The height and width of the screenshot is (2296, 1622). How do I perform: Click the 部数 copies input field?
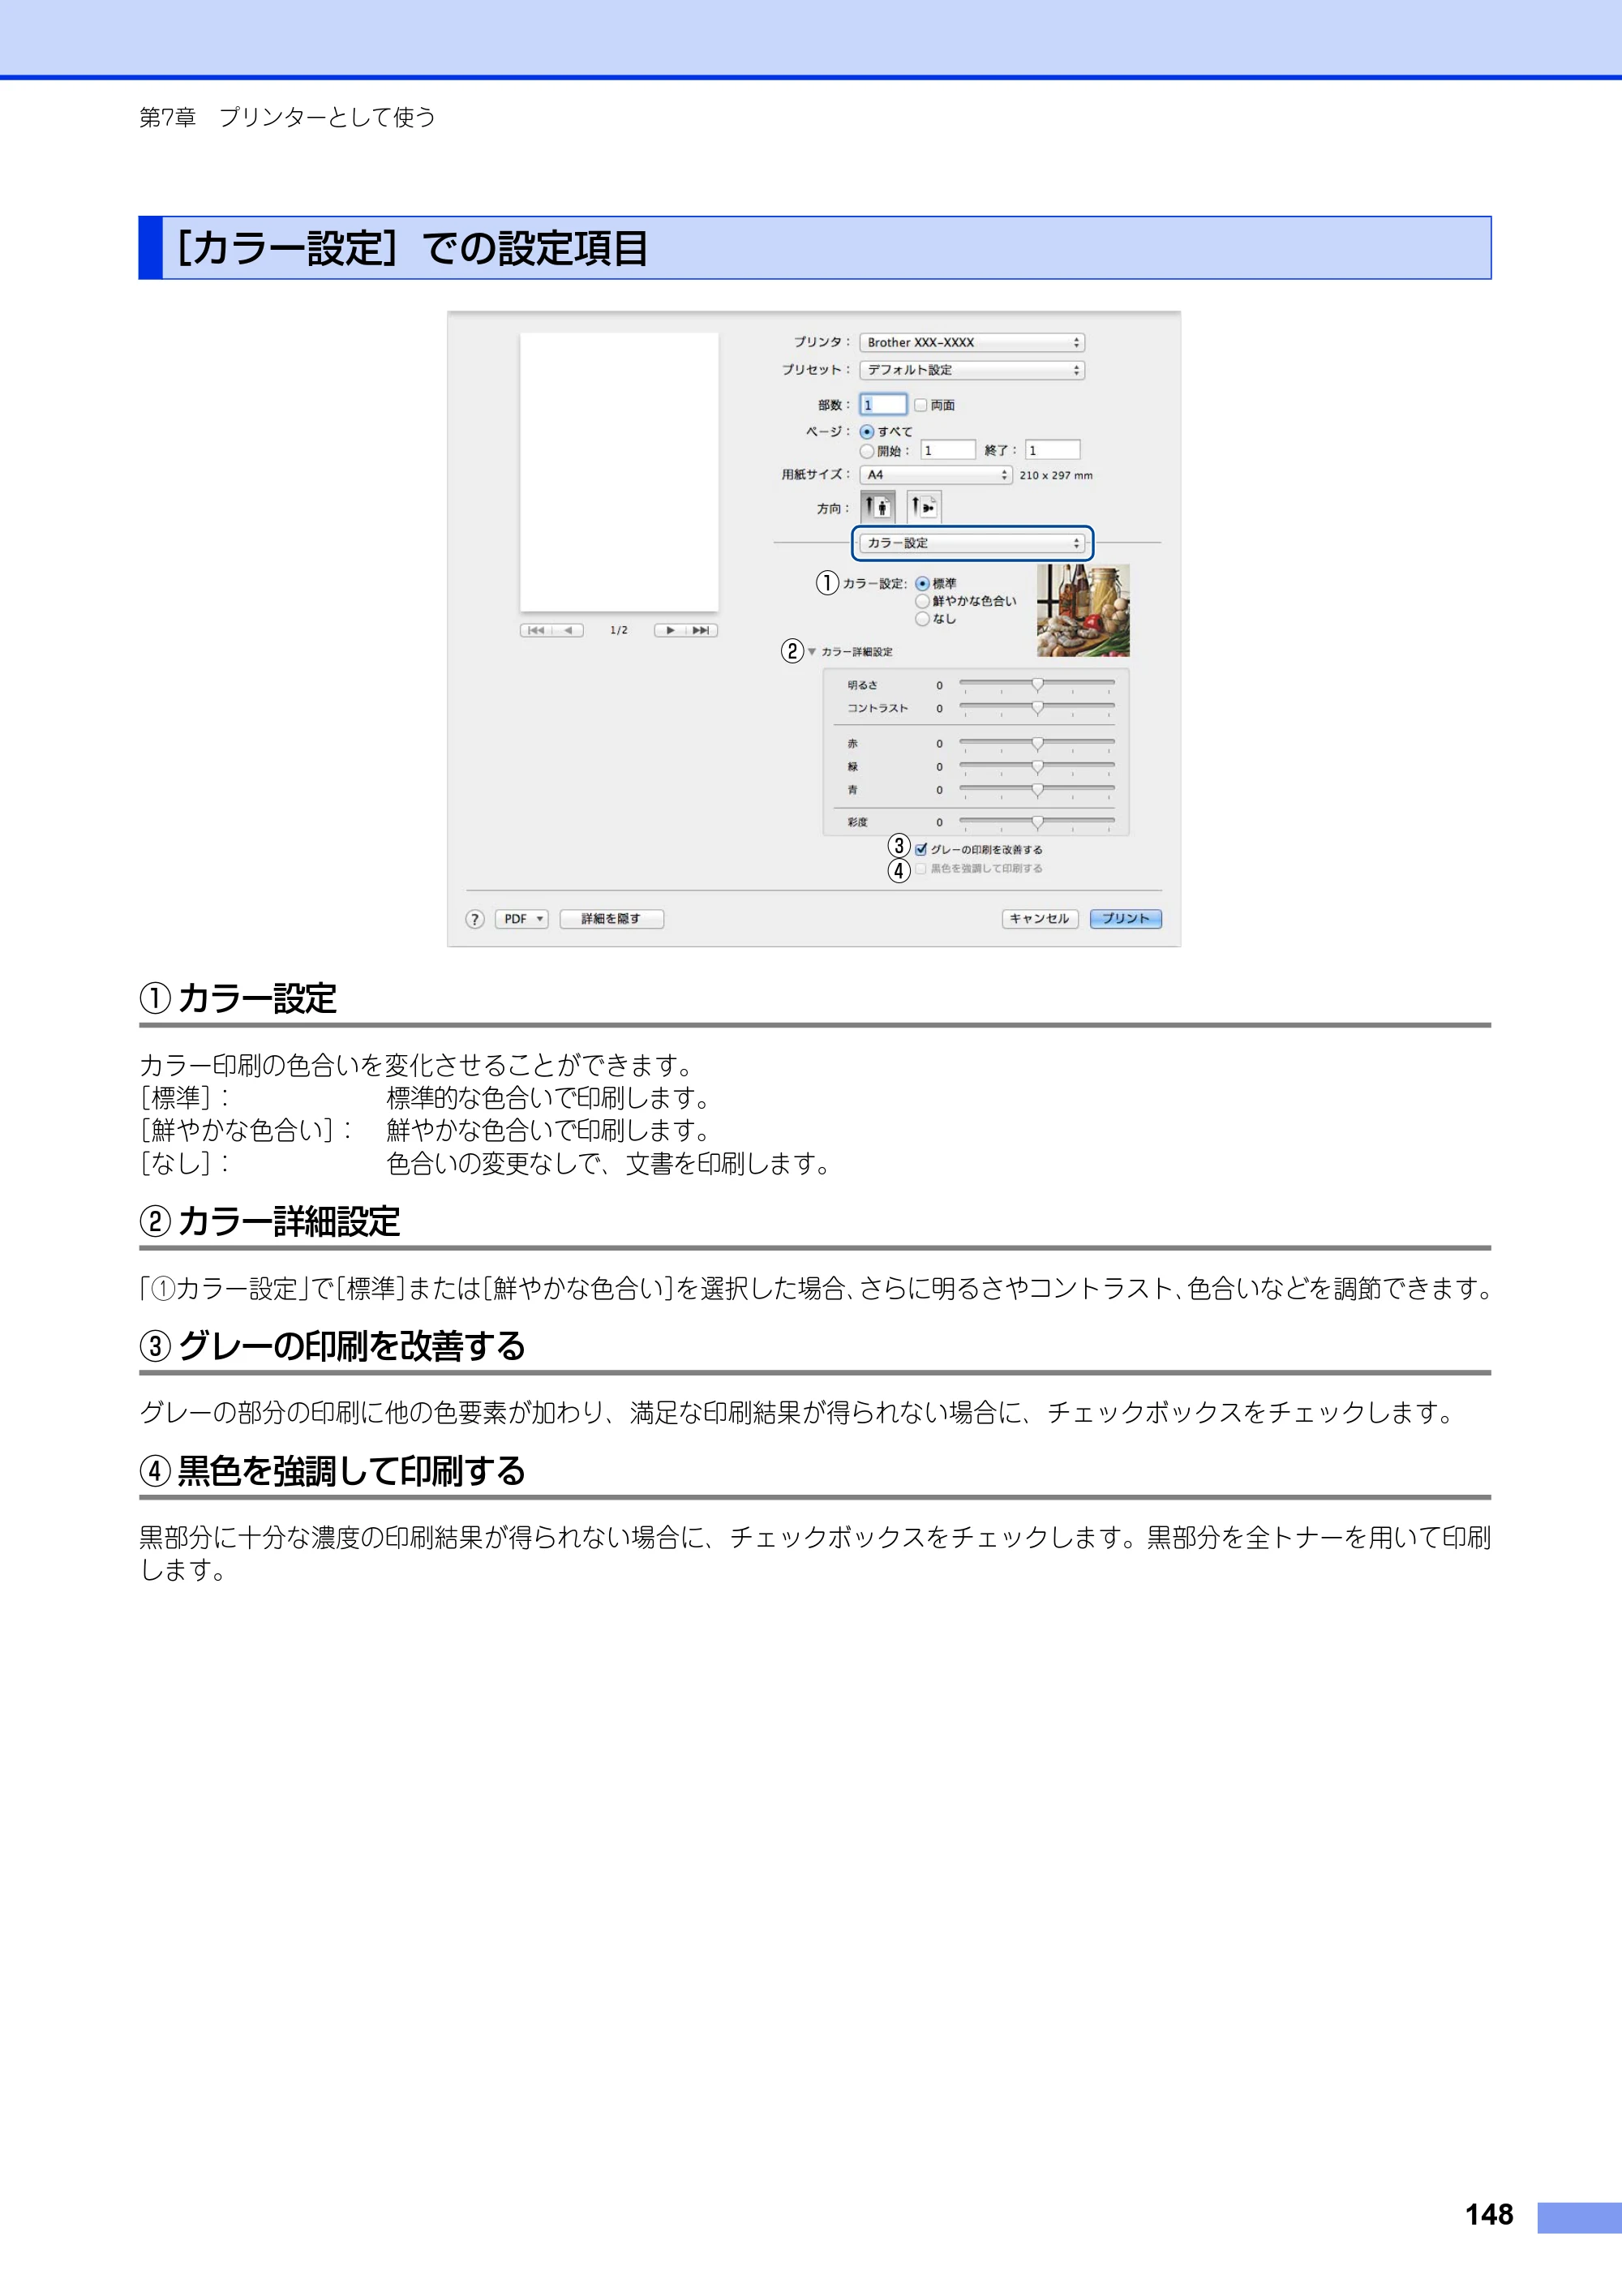point(884,405)
